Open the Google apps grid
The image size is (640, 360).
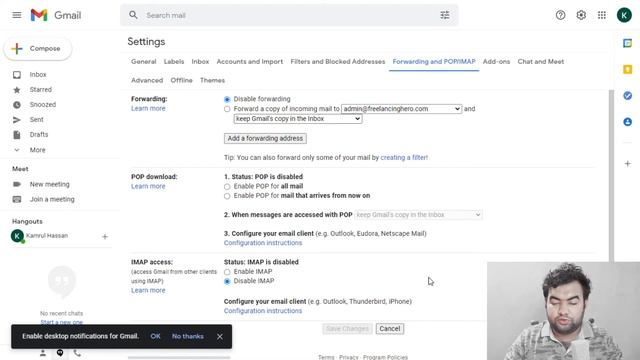point(602,15)
